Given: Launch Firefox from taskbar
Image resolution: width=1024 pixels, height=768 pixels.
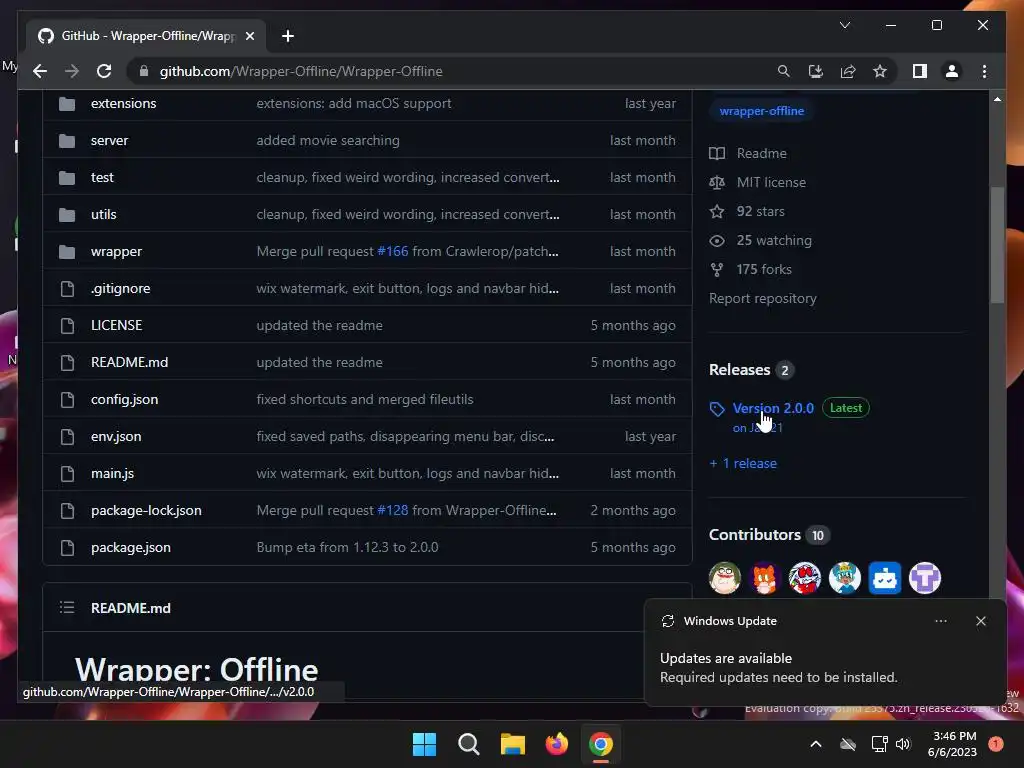Looking at the screenshot, I should tap(556, 744).
